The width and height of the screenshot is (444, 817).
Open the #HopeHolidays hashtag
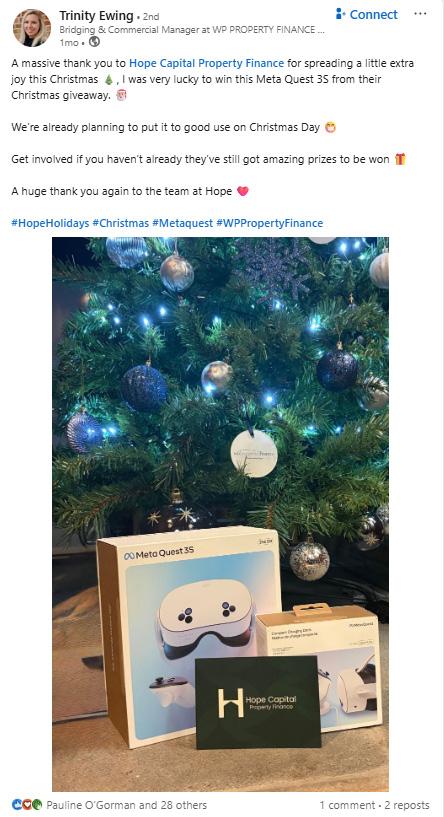50,223
